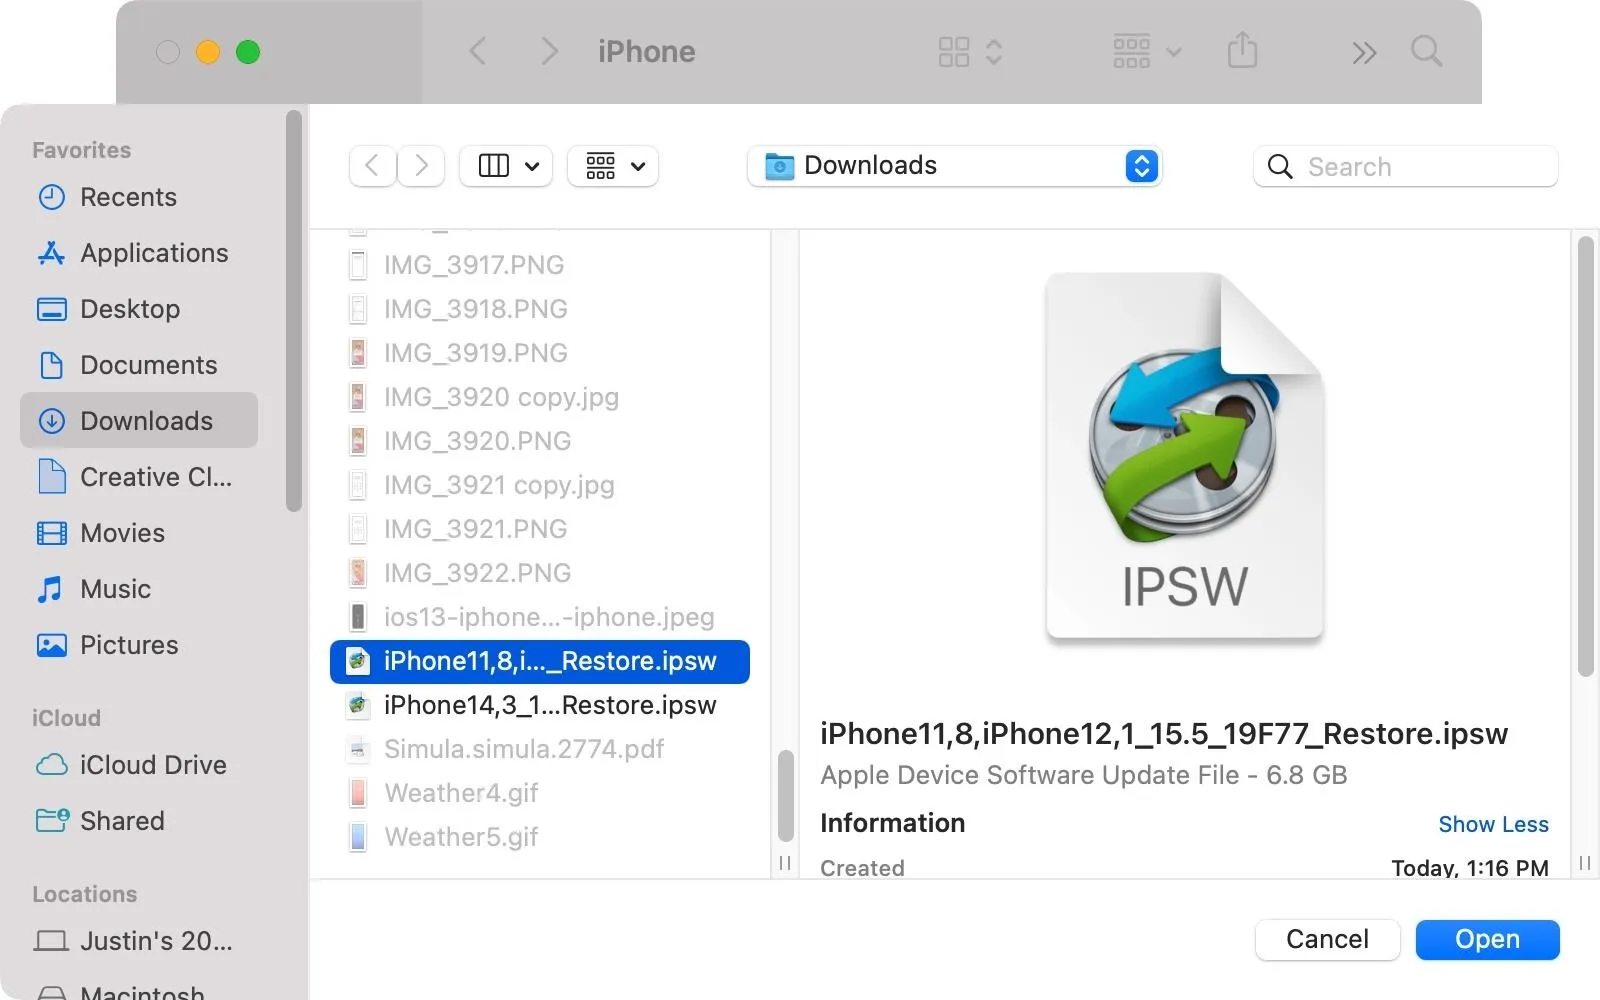
Task: Click the Finder window back arrow
Action: tap(479, 51)
